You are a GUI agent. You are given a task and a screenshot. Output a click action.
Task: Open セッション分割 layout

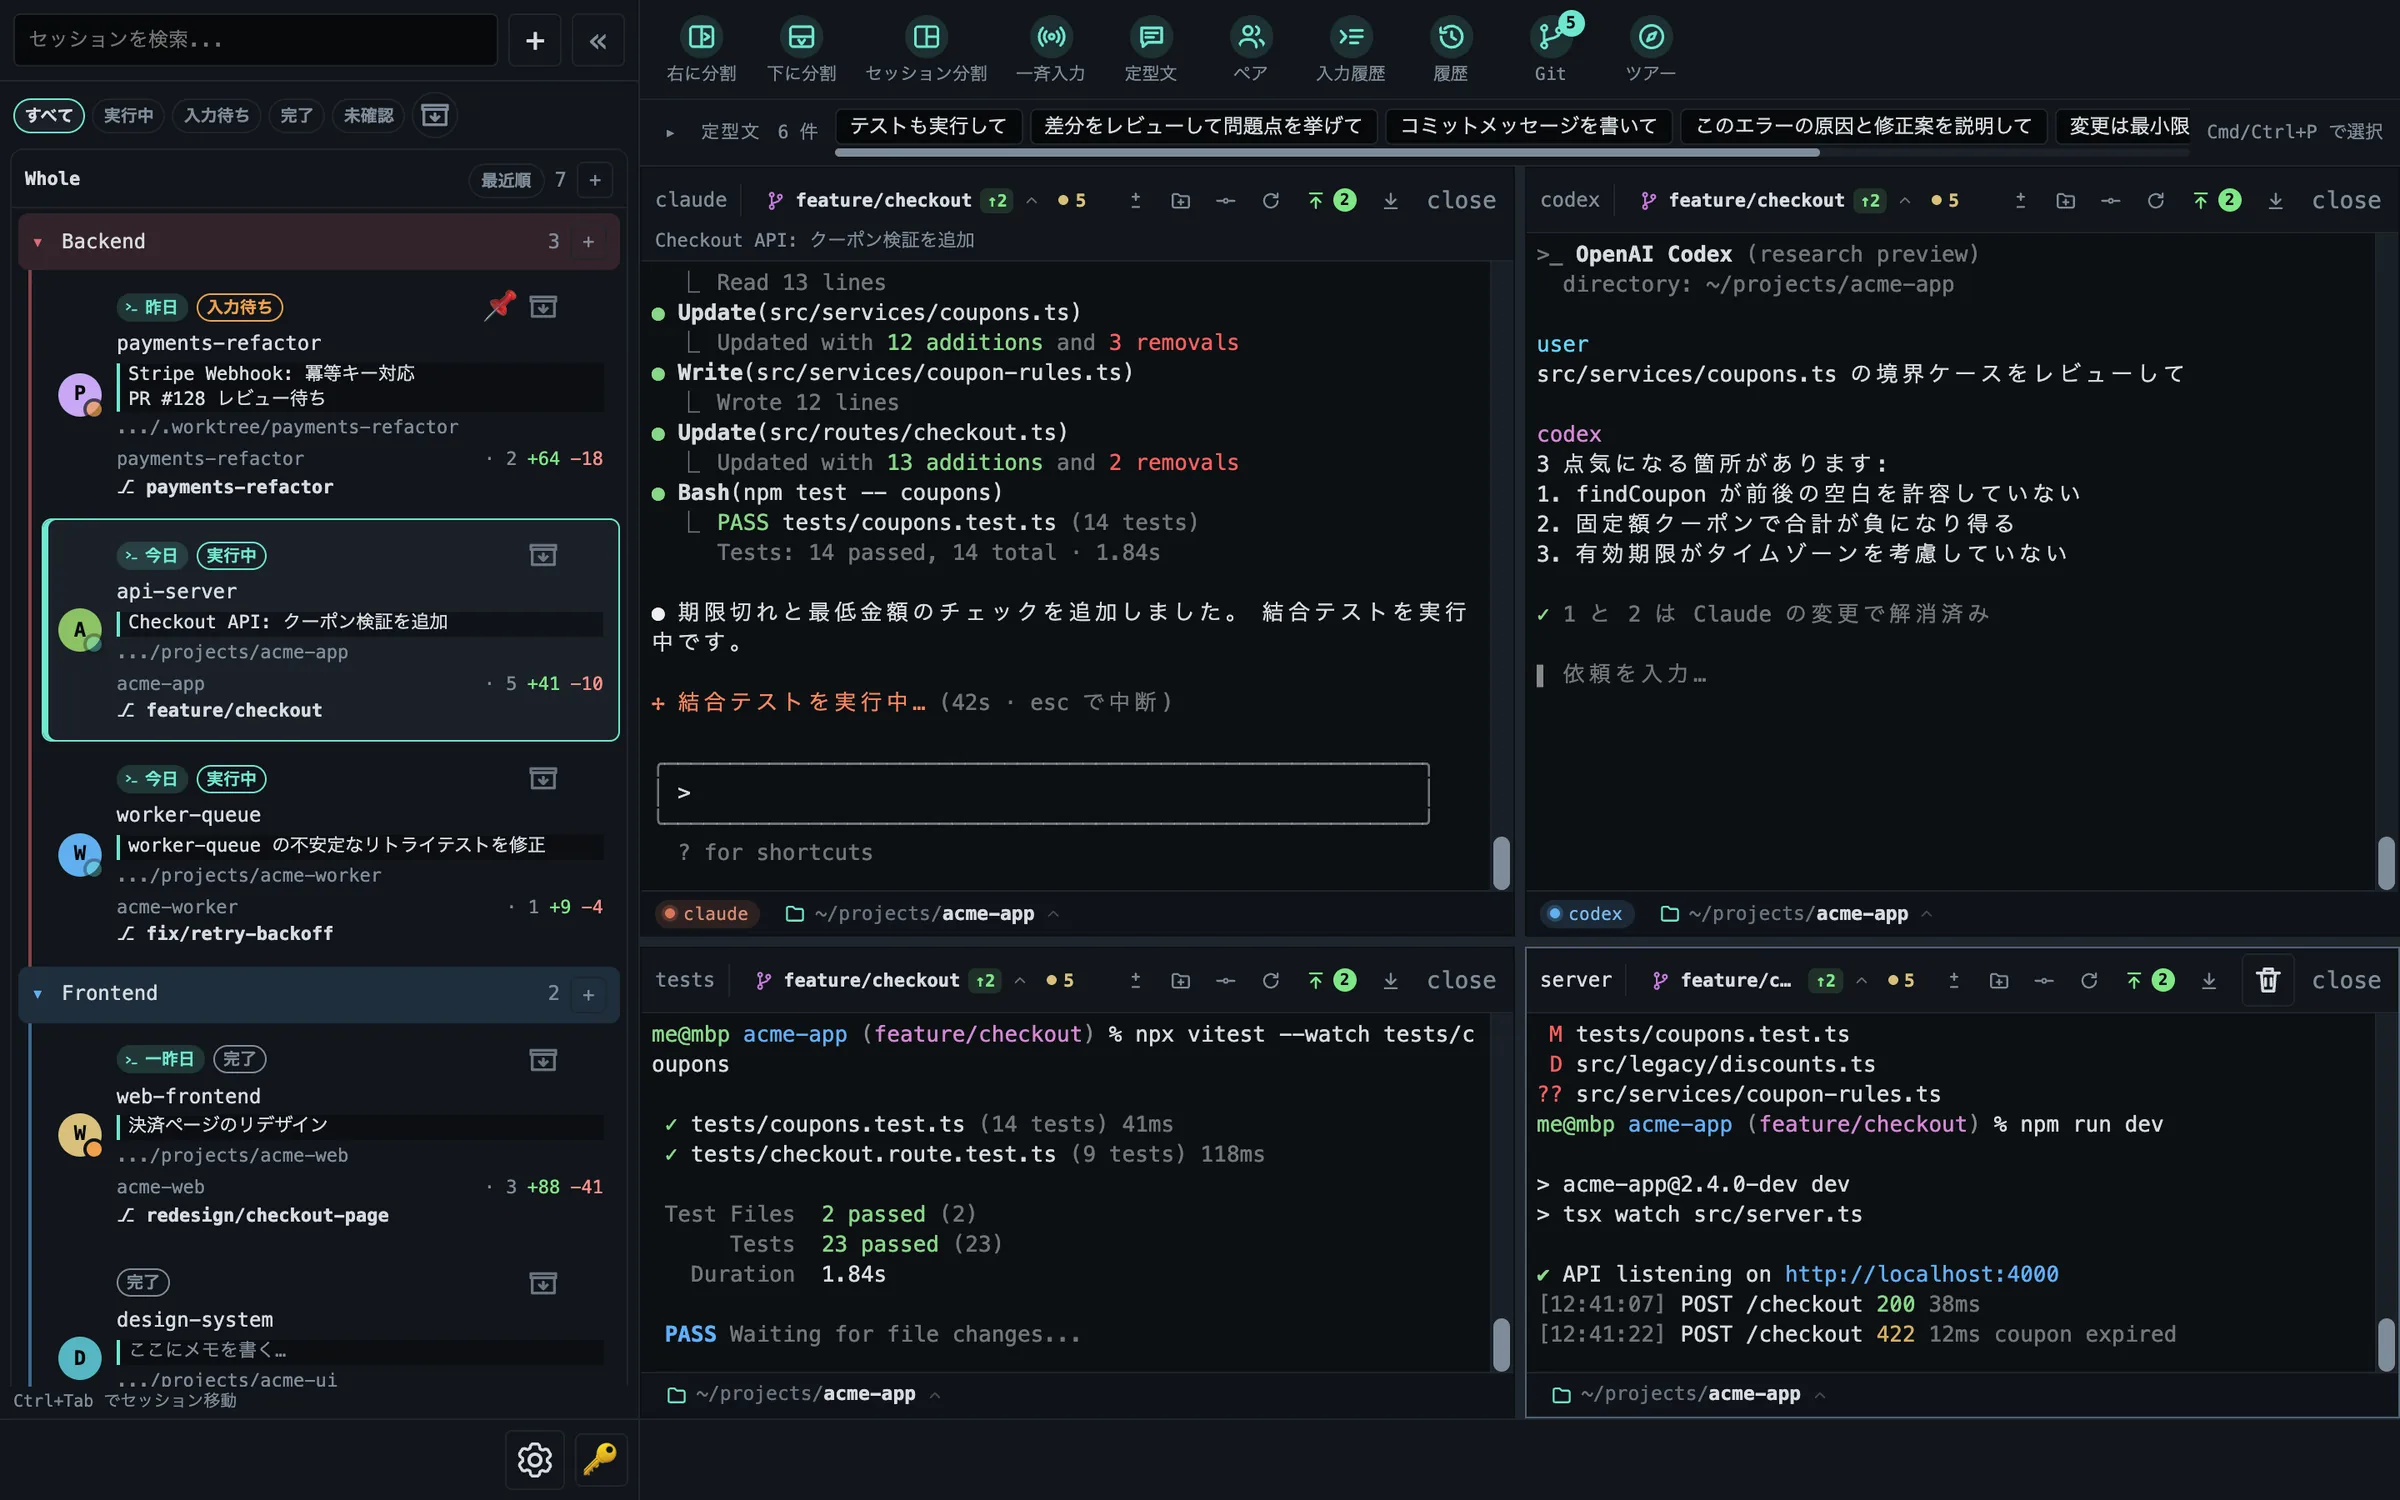click(x=926, y=50)
